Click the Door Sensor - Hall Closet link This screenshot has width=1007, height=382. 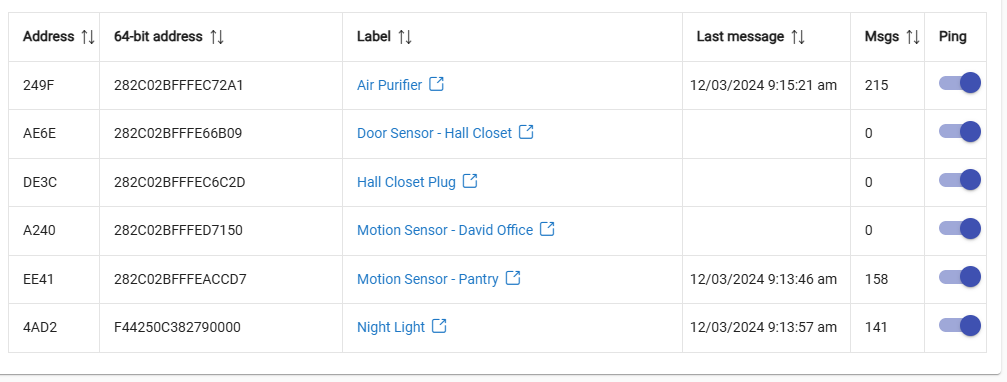[434, 134]
